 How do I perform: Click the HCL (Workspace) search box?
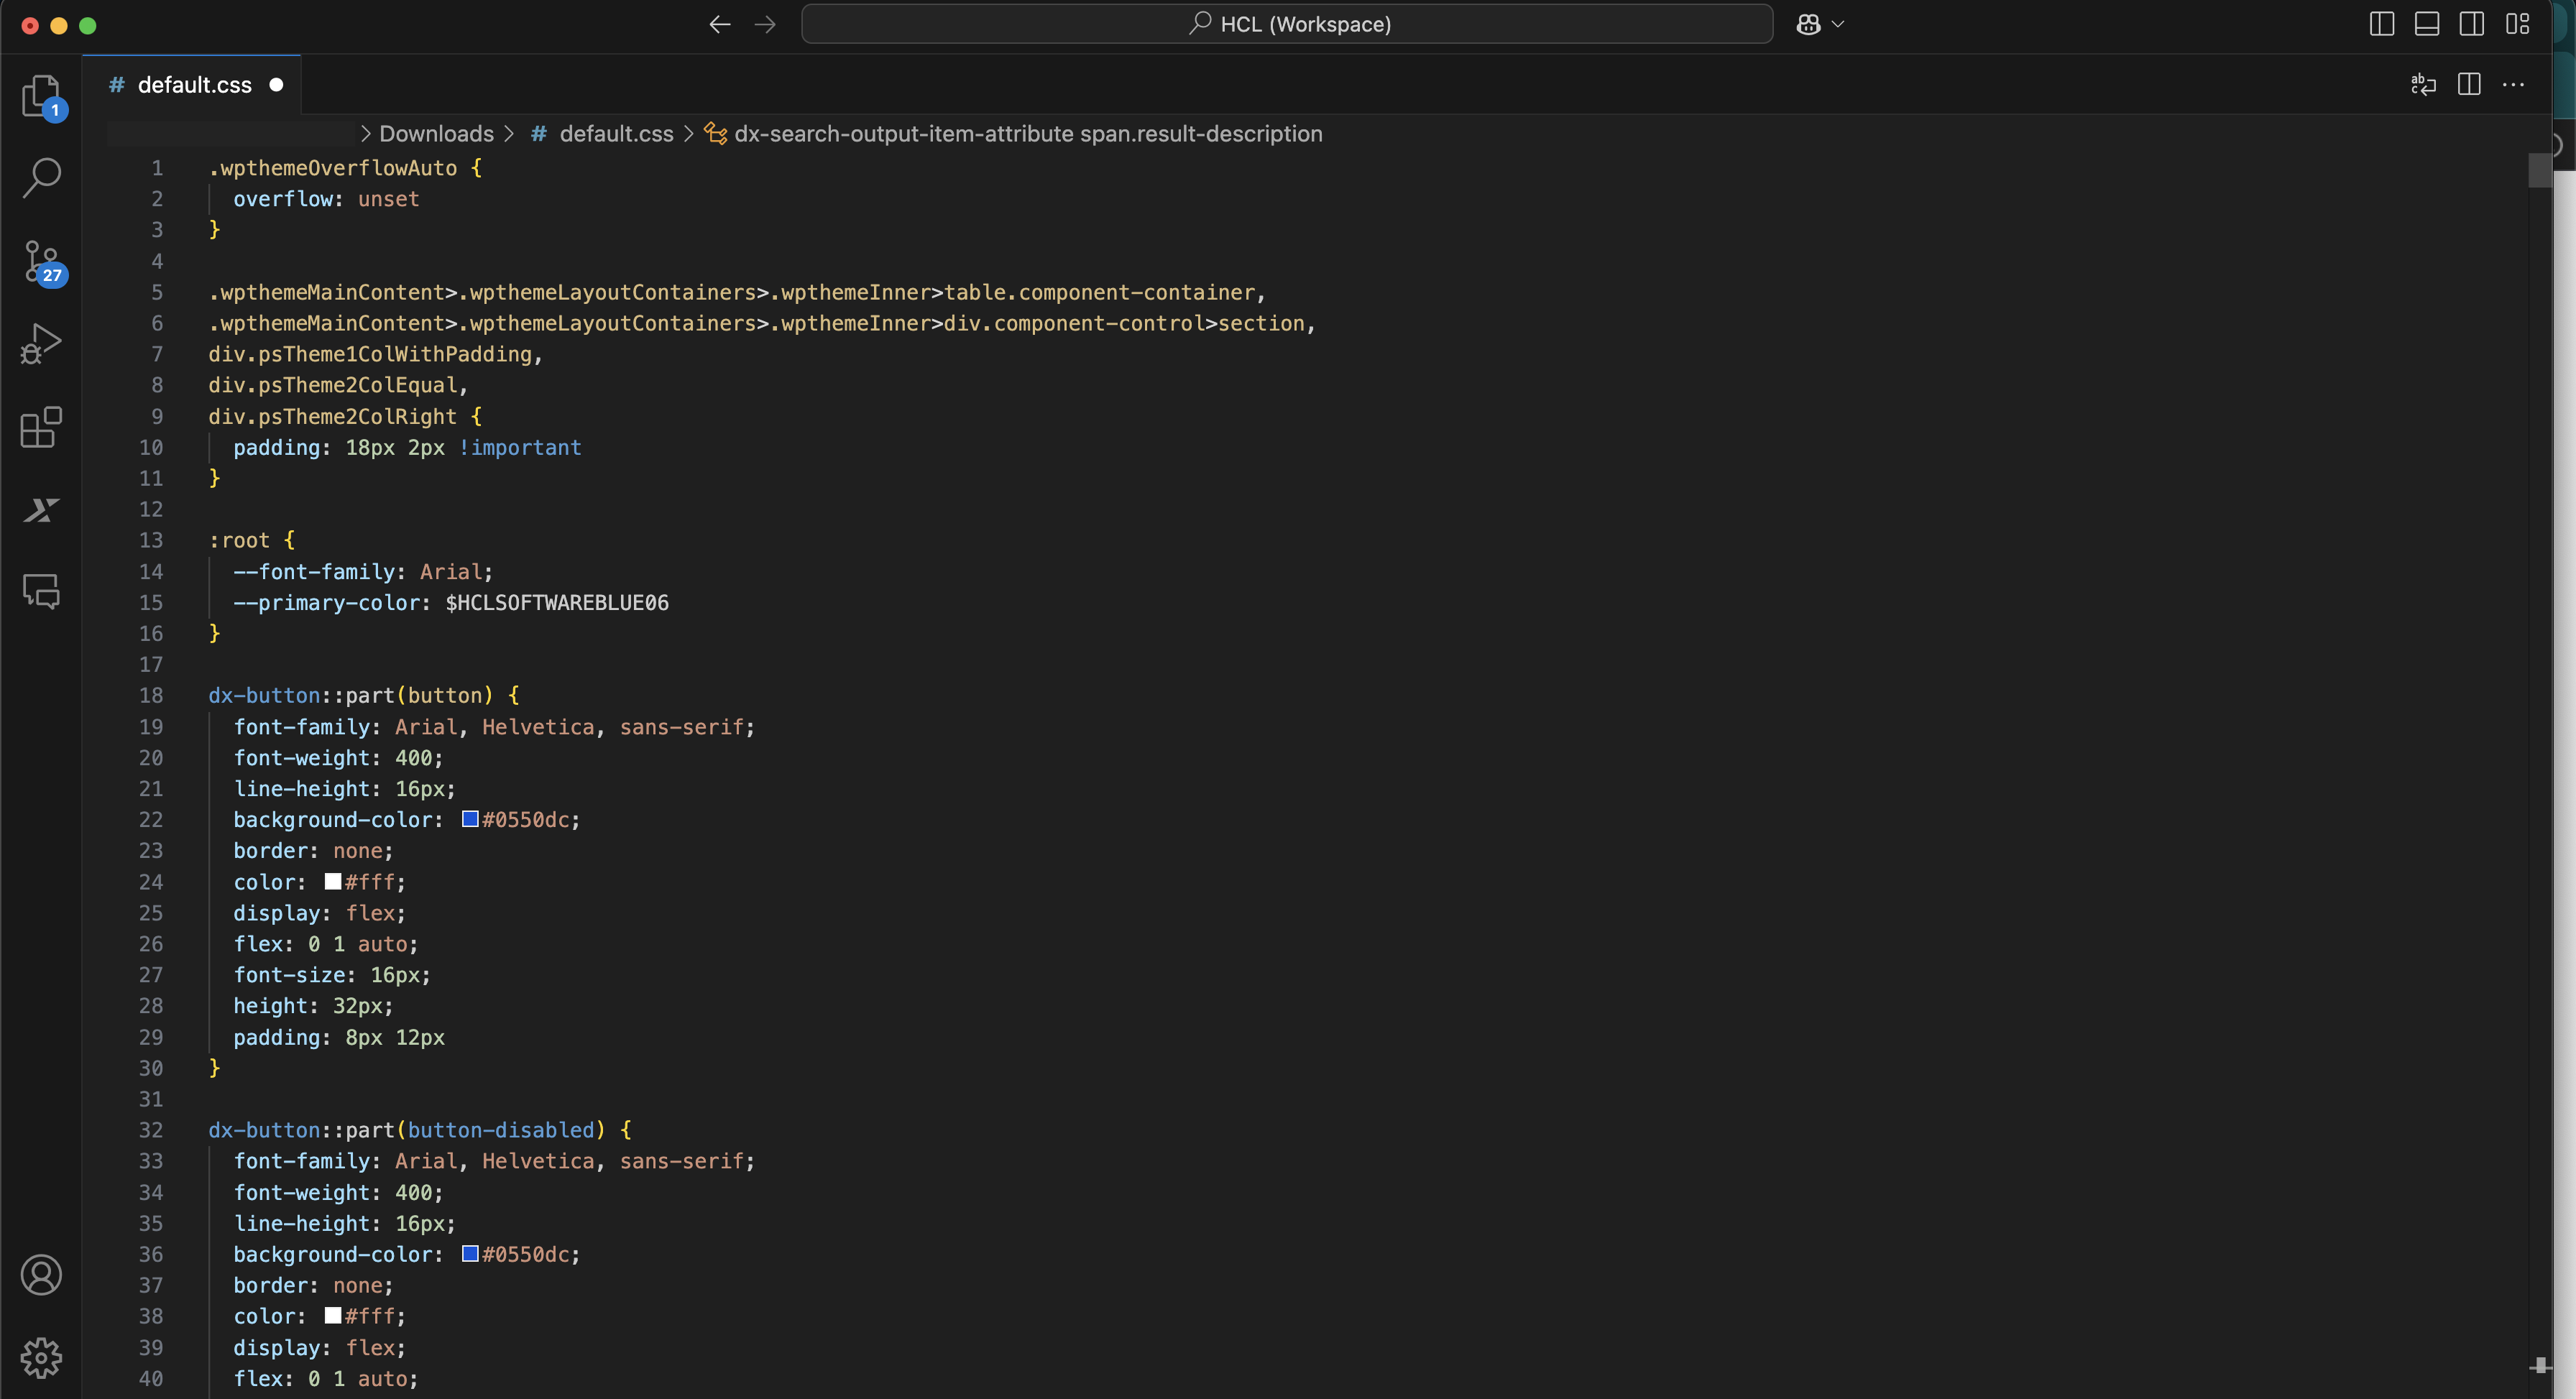[1287, 24]
